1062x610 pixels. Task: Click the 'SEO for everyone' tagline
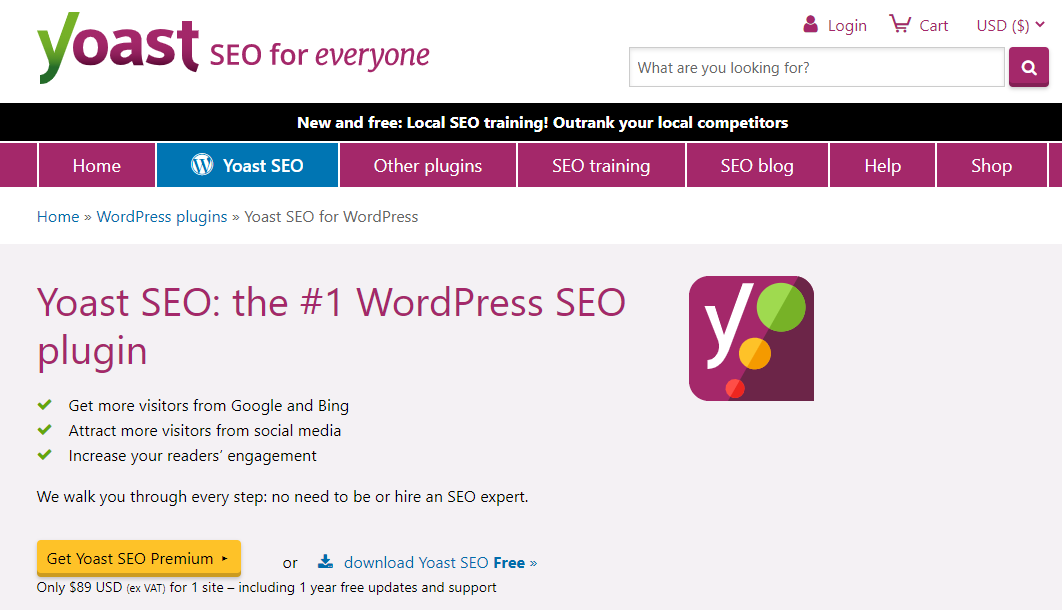click(320, 54)
